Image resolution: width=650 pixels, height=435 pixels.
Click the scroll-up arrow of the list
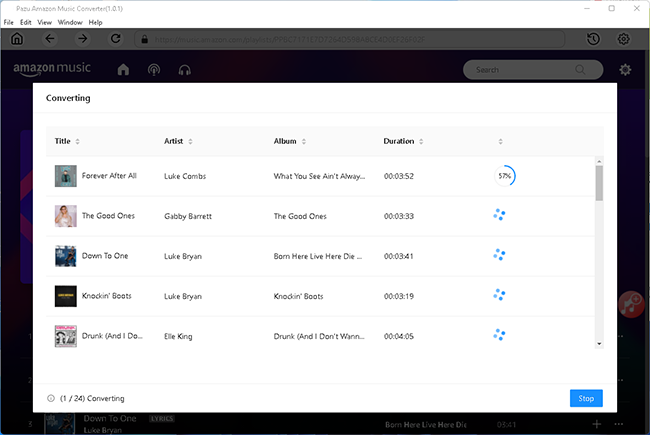pyautogui.click(x=599, y=161)
